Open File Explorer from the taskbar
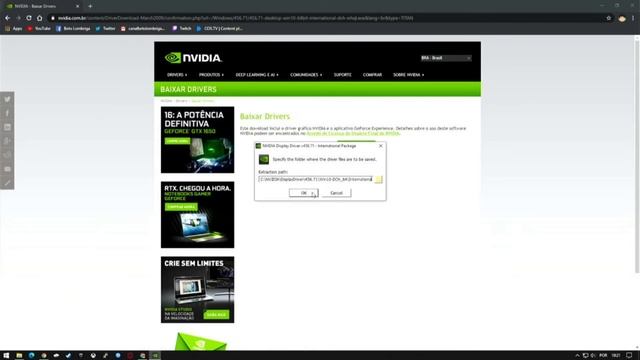The width and height of the screenshot is (640, 360). point(19,356)
